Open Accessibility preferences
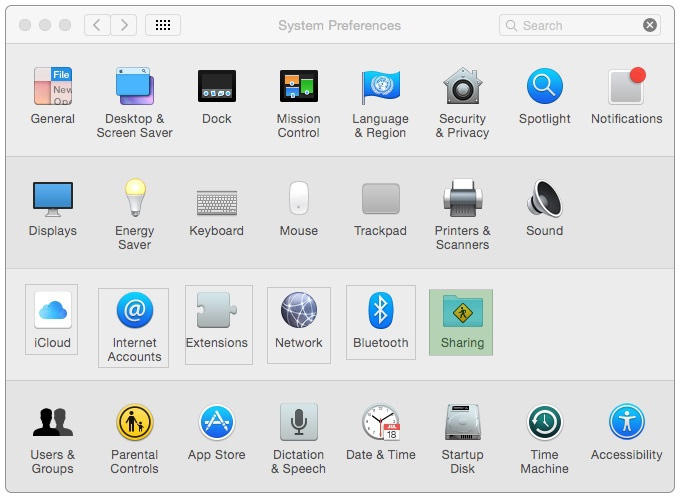This screenshot has width=680, height=498. (x=627, y=432)
